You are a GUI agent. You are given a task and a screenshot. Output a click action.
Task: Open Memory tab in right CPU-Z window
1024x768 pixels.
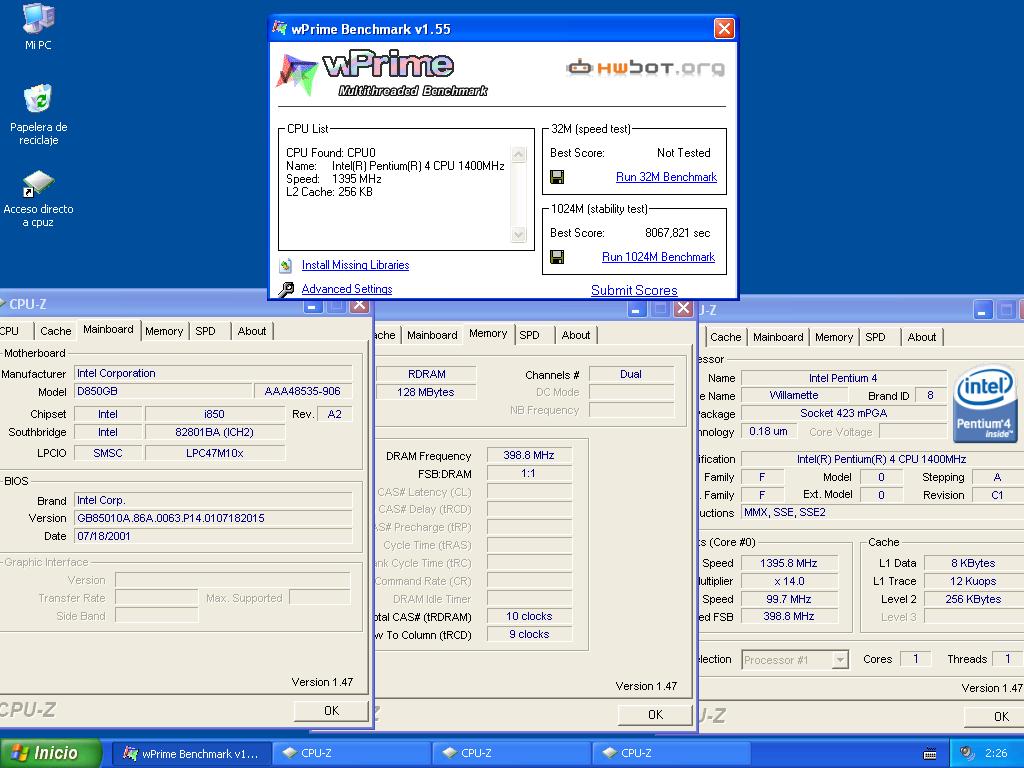pos(834,337)
